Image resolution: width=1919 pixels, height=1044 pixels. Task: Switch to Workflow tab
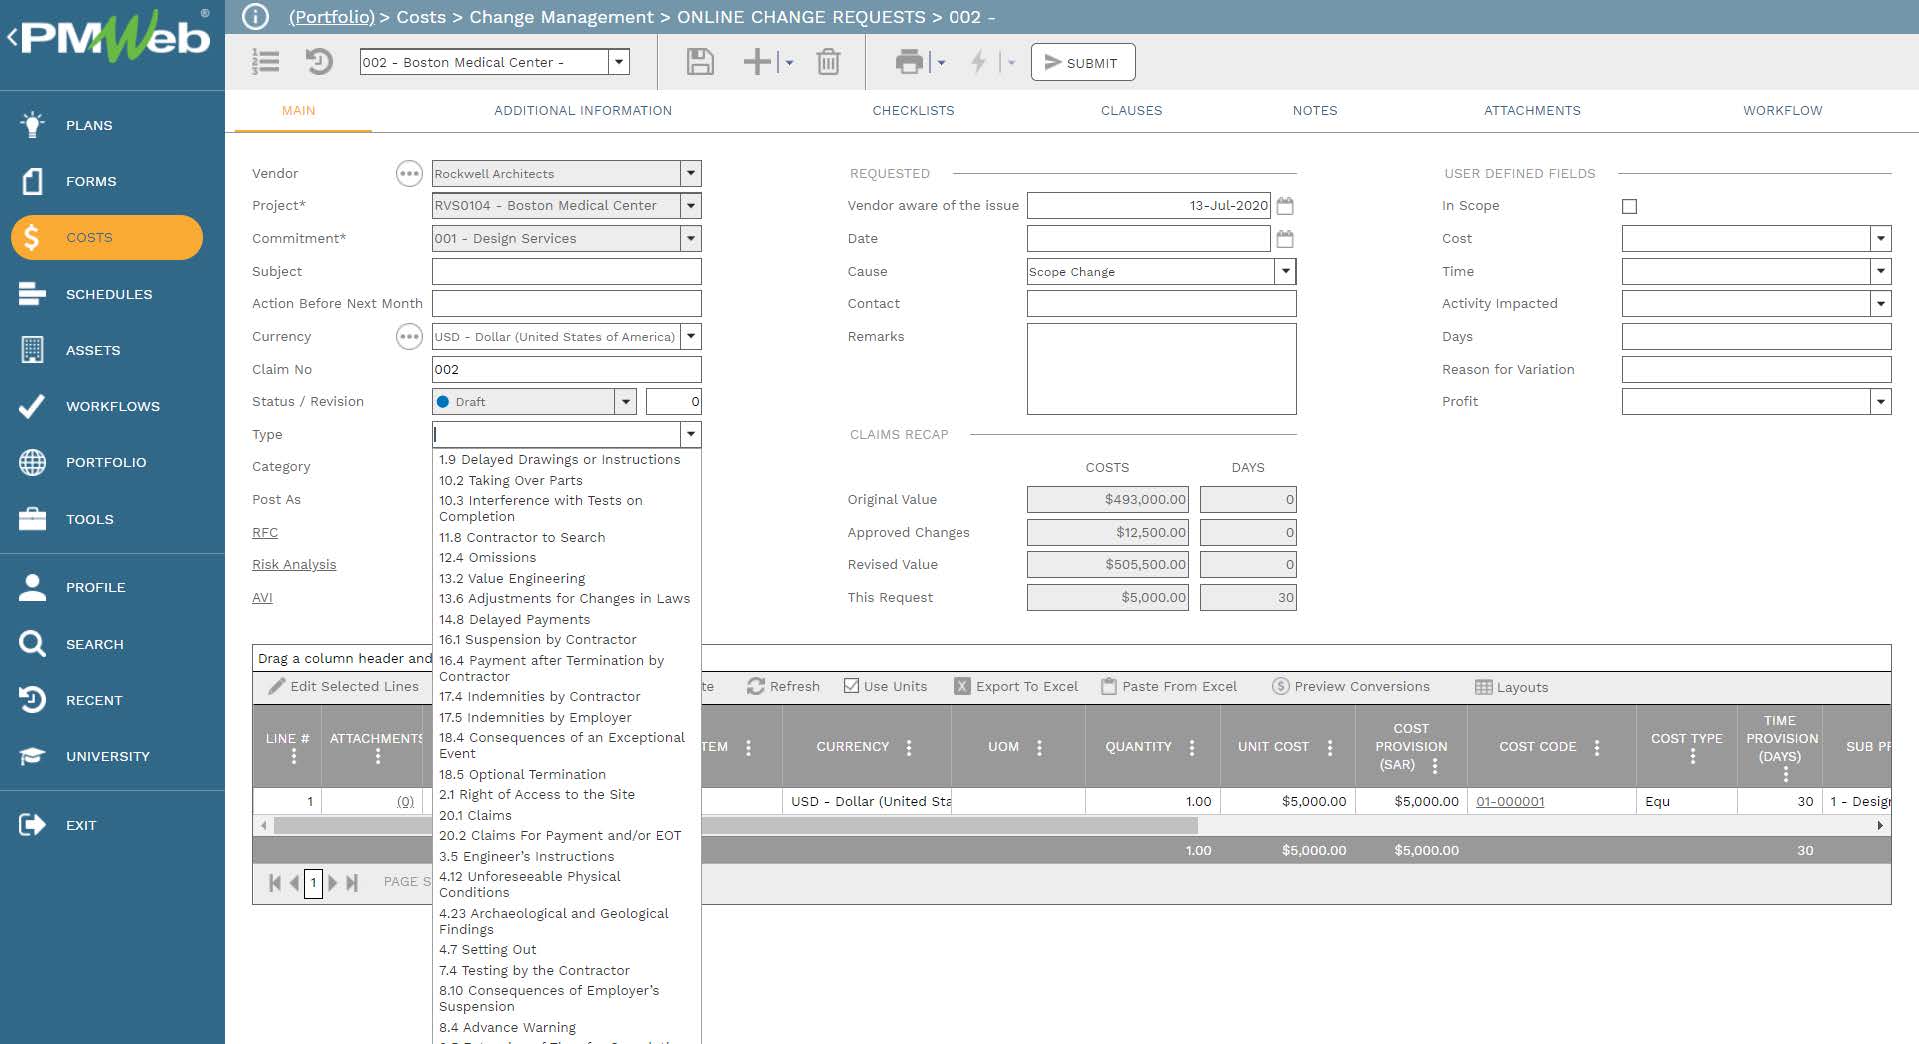1782,111
